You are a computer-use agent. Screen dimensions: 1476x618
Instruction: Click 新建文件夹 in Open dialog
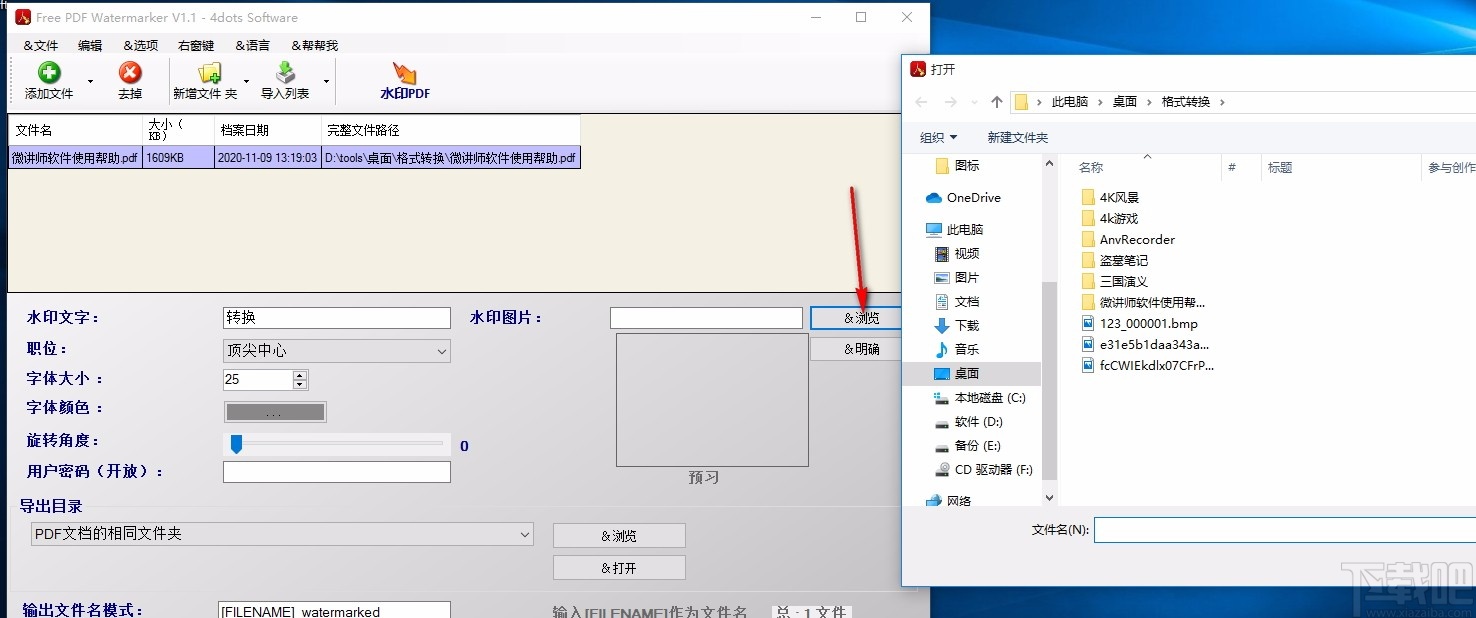click(1018, 138)
